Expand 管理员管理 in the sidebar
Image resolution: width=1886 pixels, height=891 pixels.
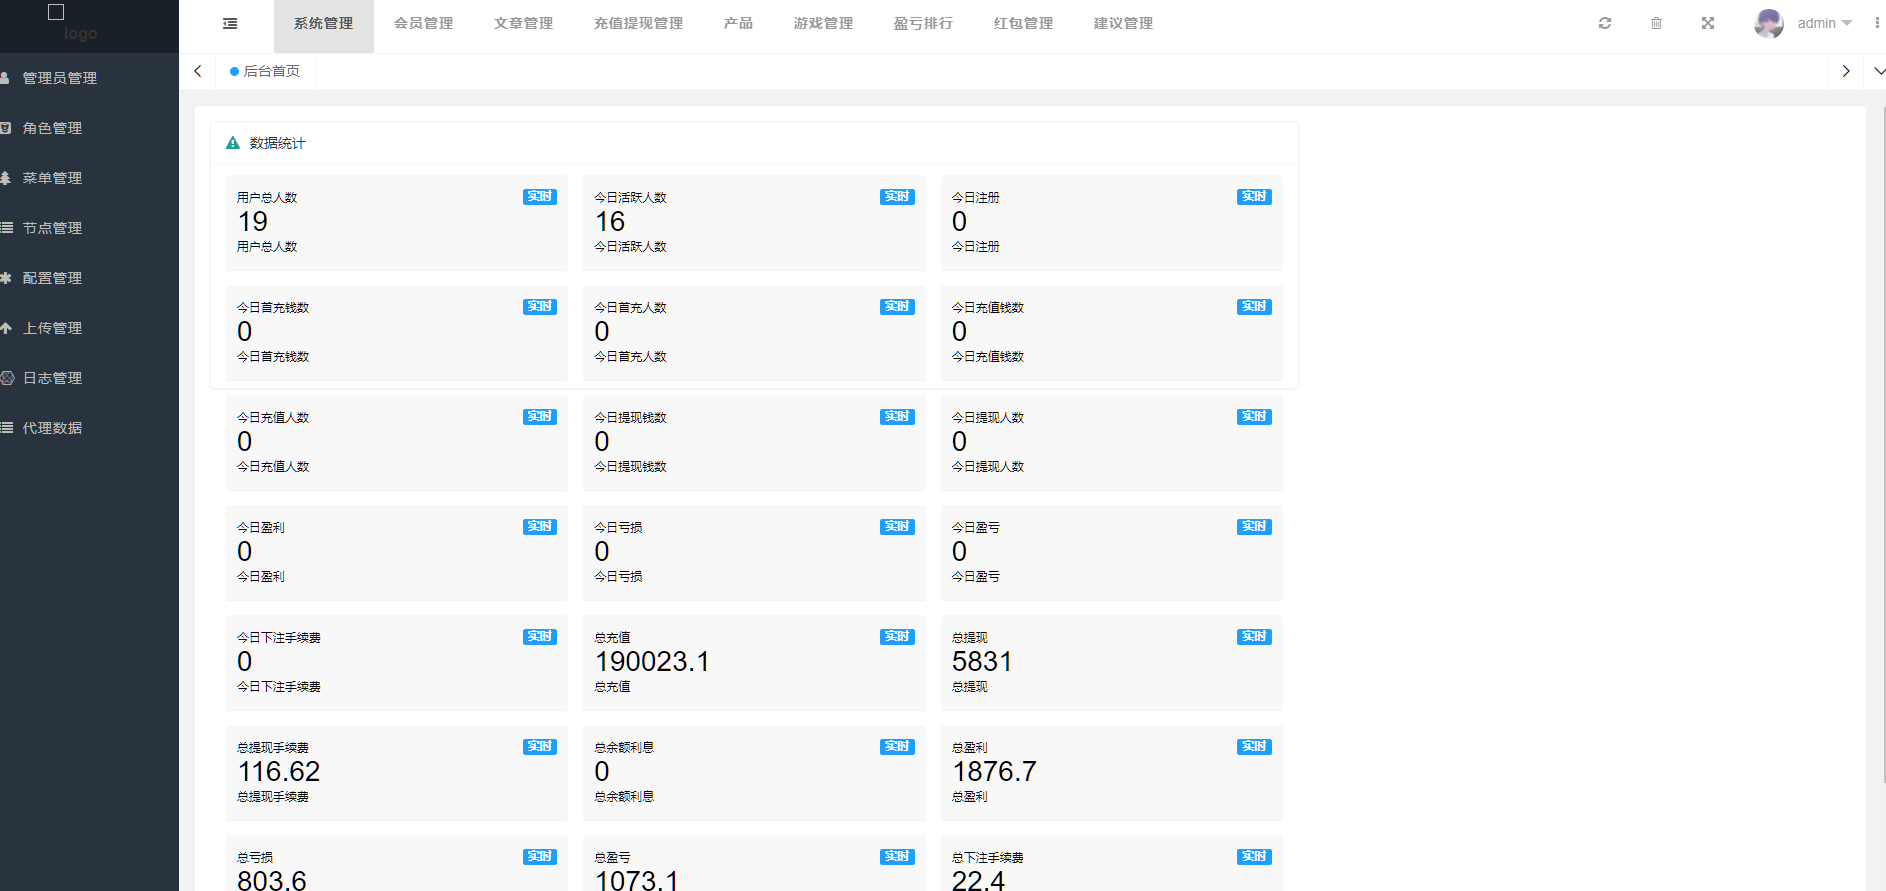click(x=60, y=78)
